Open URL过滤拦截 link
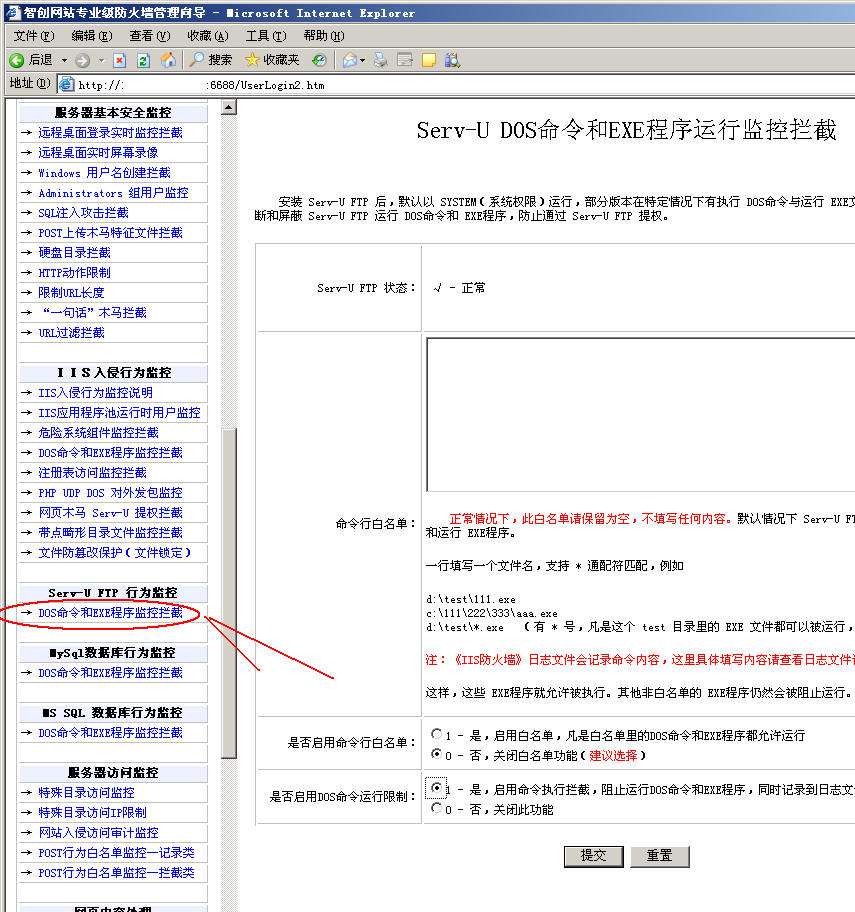This screenshot has width=855, height=912. (72, 333)
